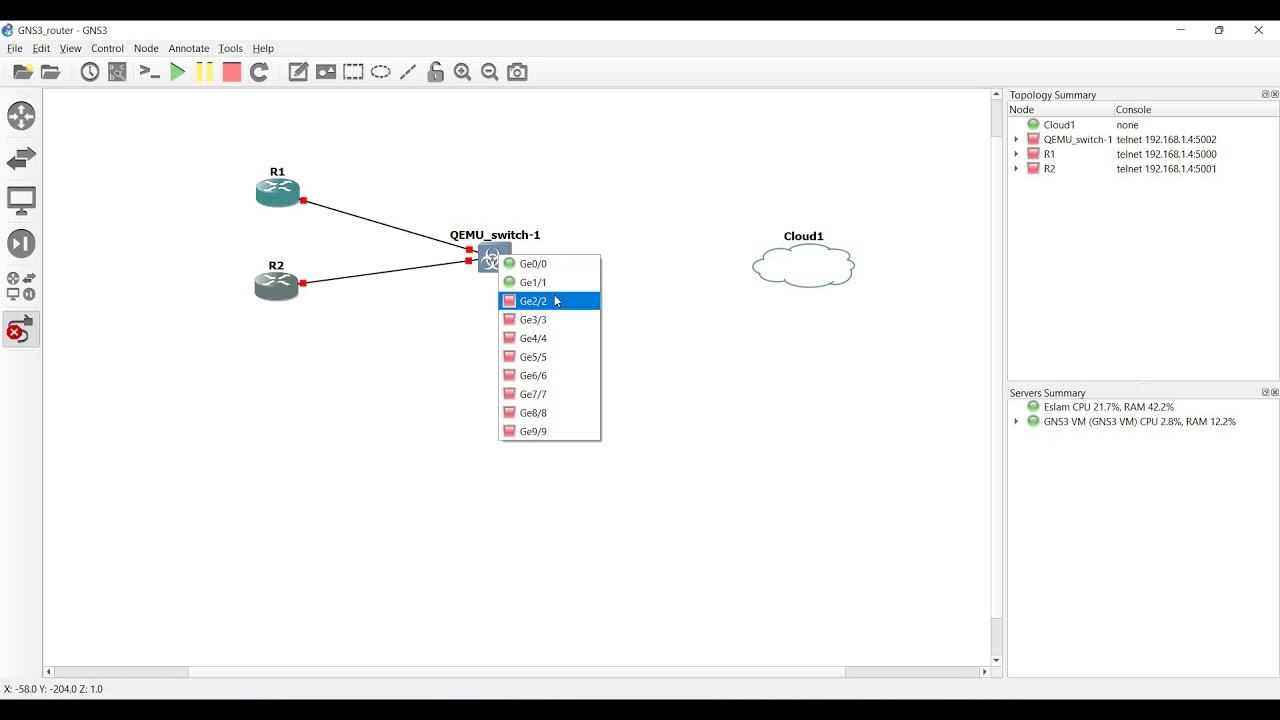1280x720 pixels.
Task: Toggle the add a link cable tool
Action: tap(21, 329)
